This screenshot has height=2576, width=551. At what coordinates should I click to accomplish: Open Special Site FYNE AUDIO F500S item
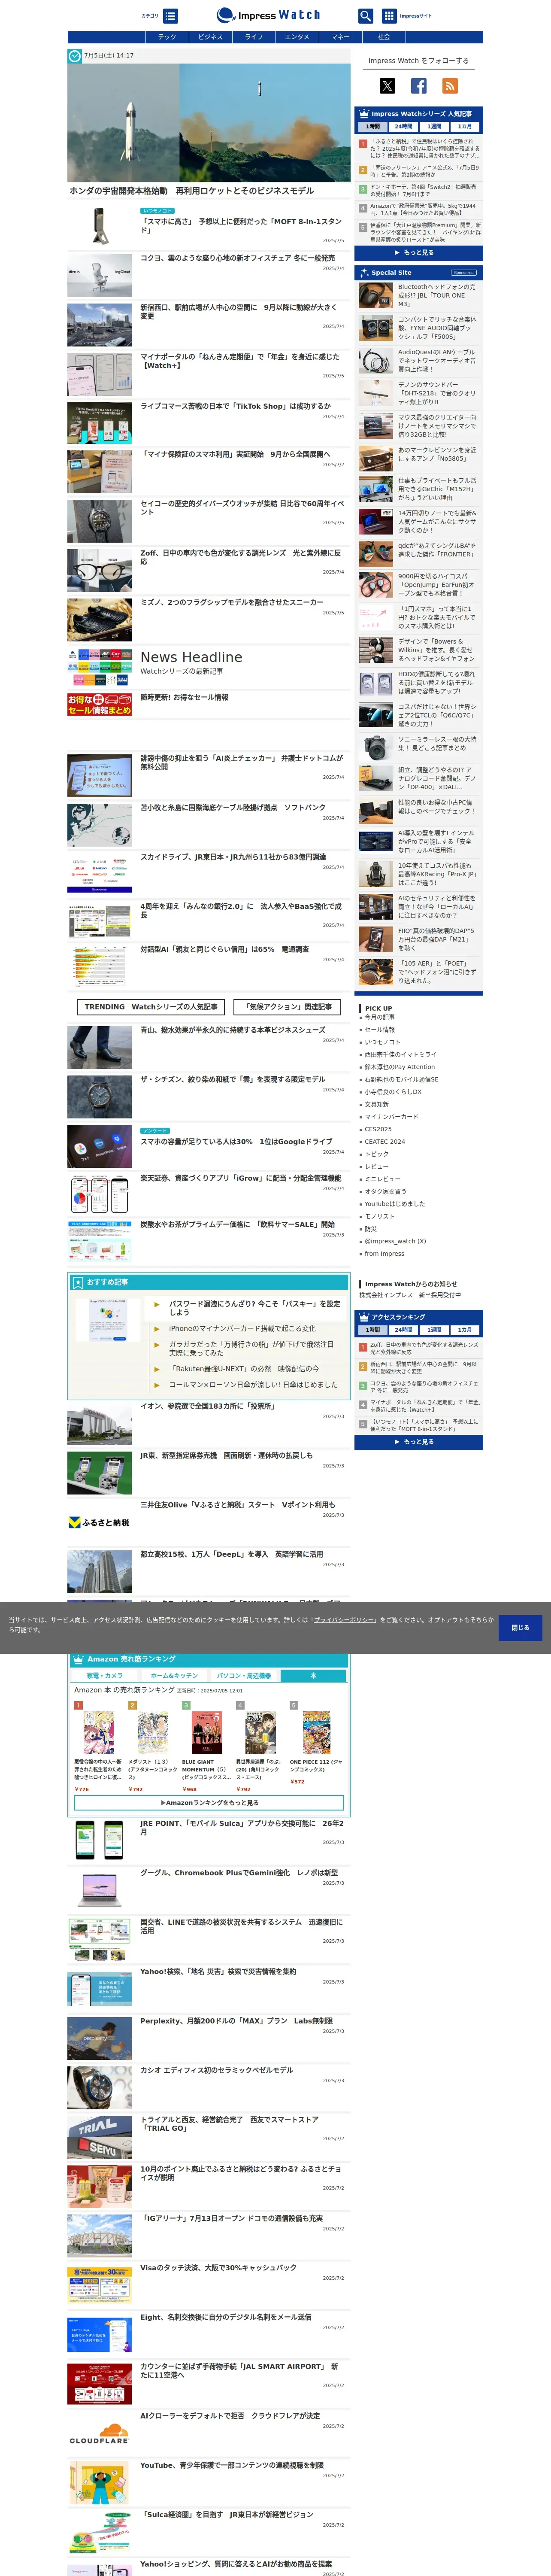point(418,328)
